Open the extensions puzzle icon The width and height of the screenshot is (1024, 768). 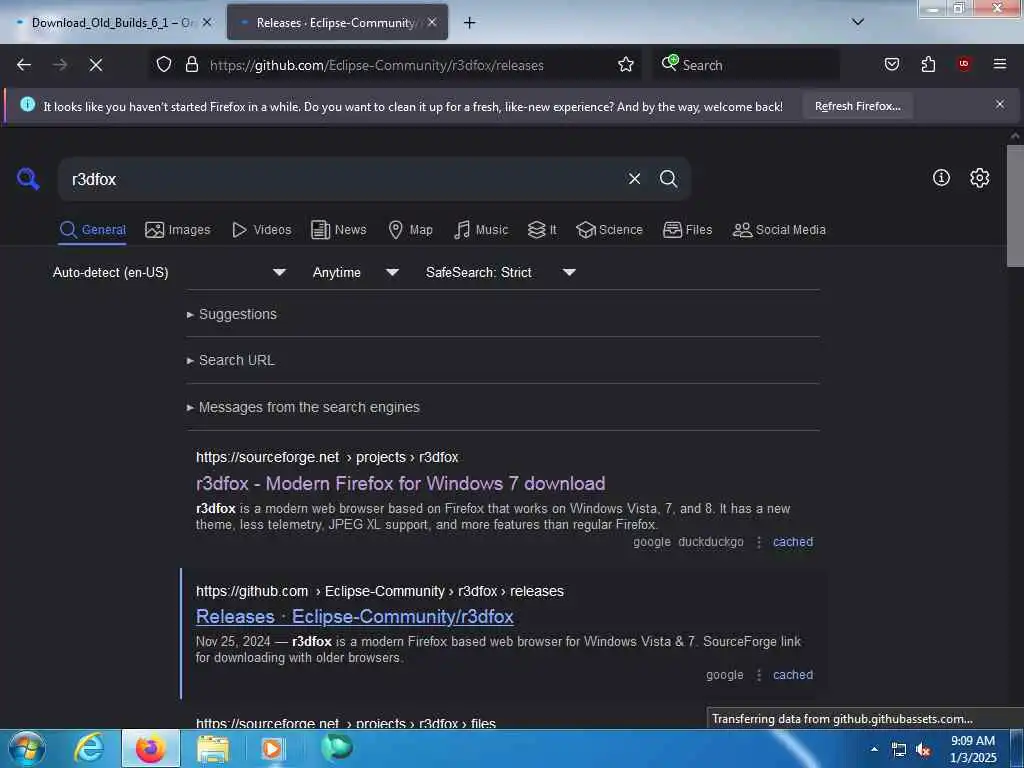tap(928, 64)
